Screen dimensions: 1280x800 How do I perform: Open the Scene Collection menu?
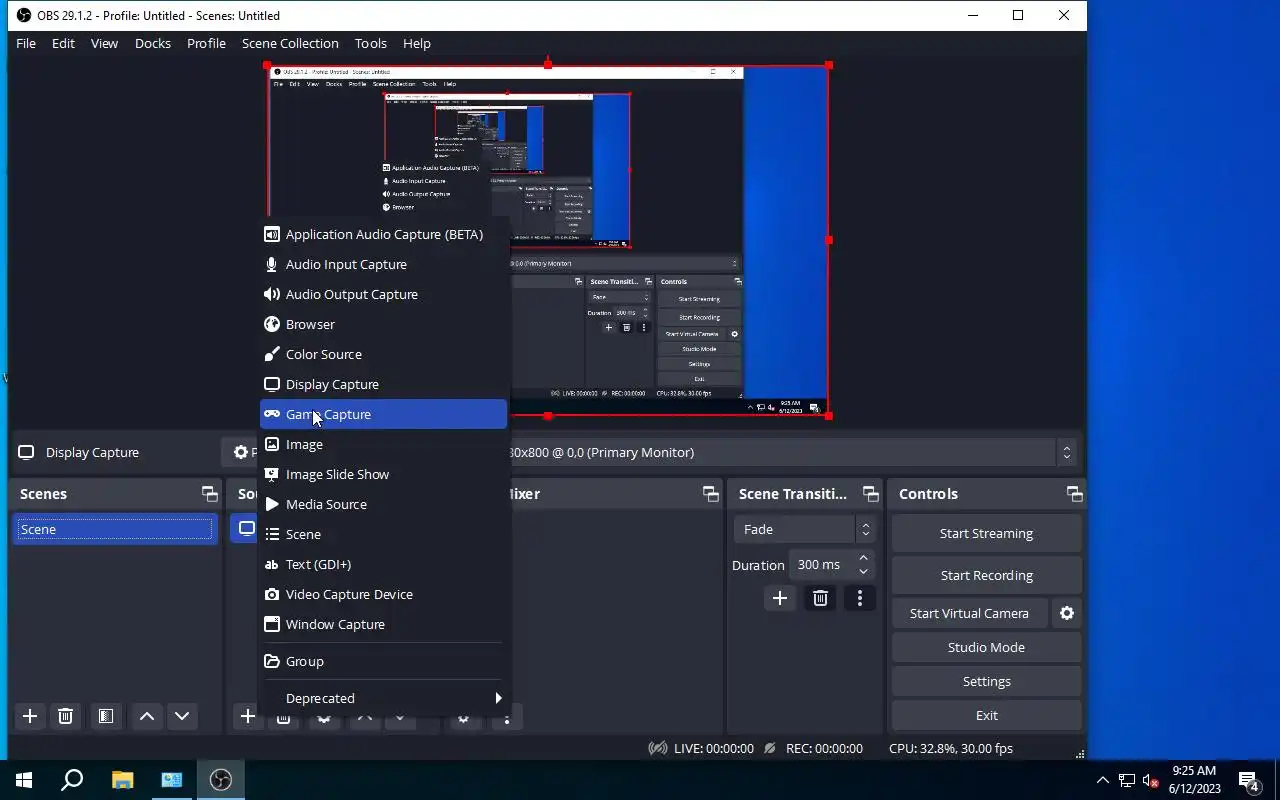290,43
